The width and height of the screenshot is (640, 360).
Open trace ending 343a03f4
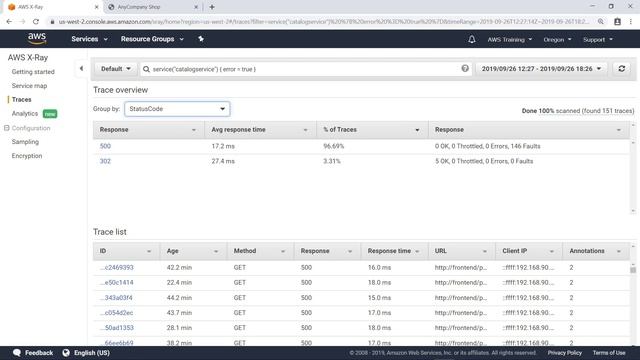116,298
